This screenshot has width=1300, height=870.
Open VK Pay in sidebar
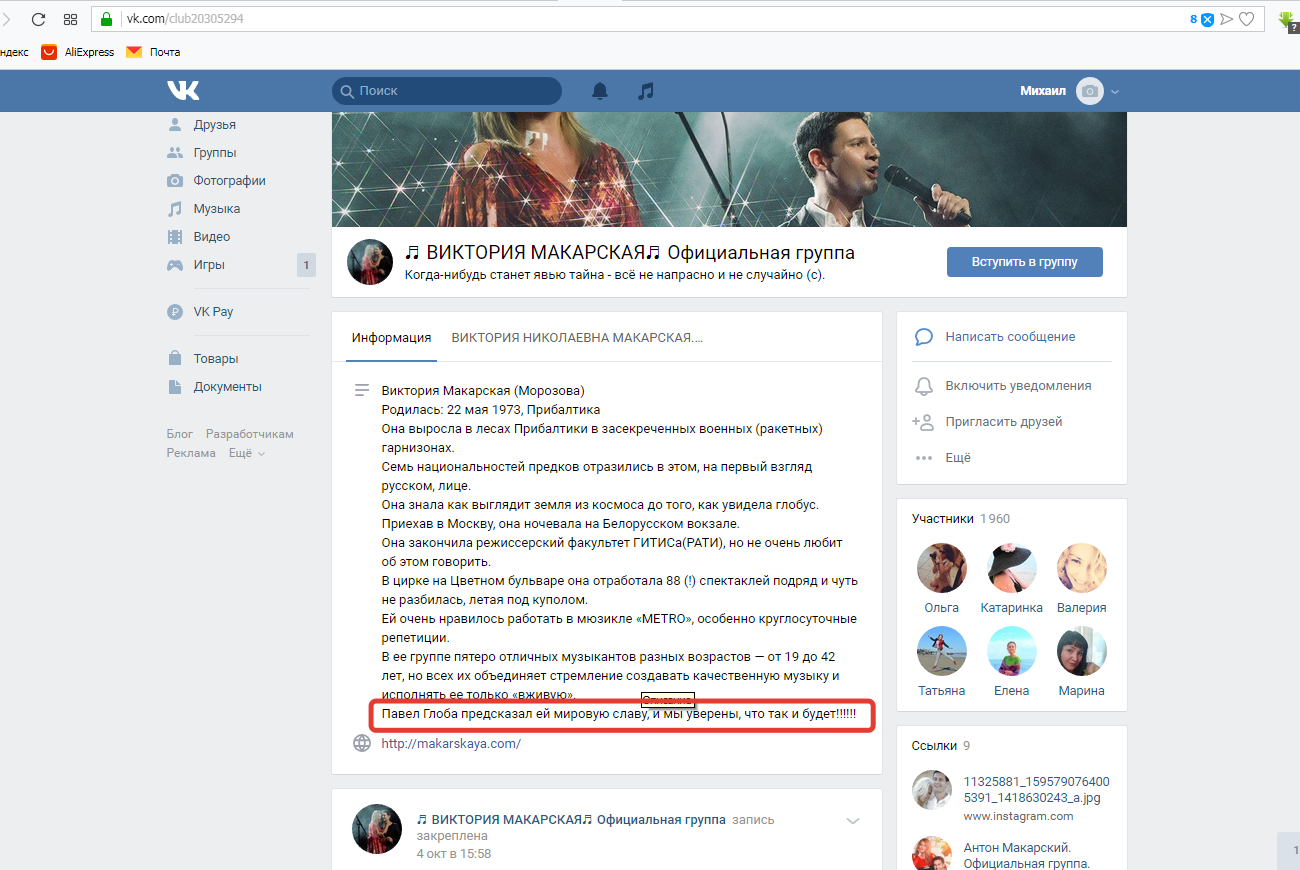point(213,312)
